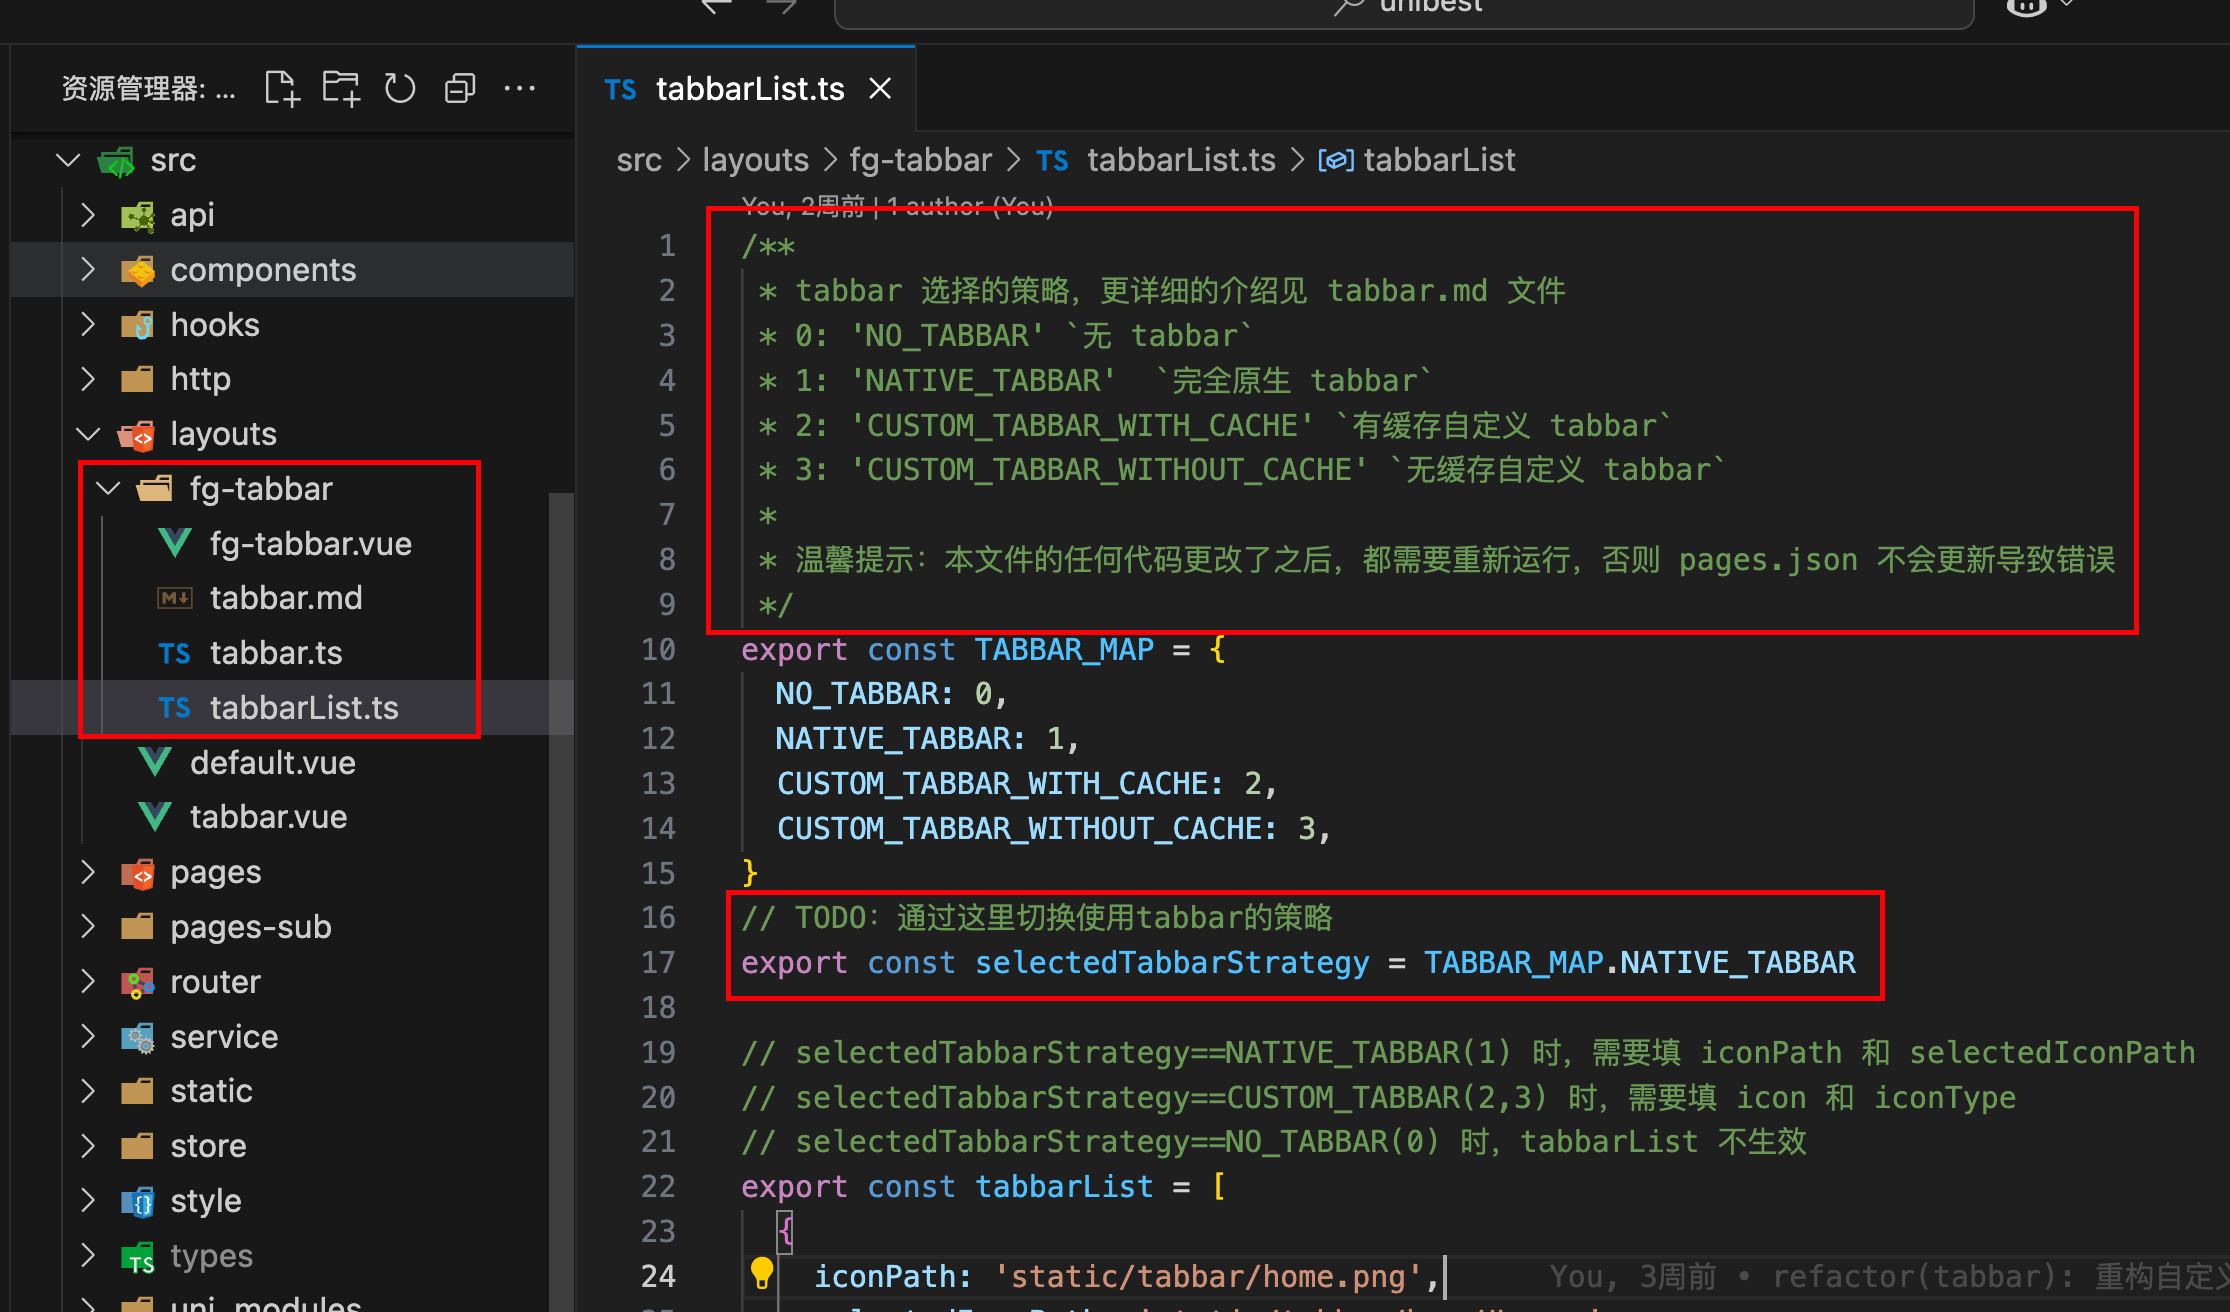
Task: Expand the components folder
Action: [x=88, y=270]
